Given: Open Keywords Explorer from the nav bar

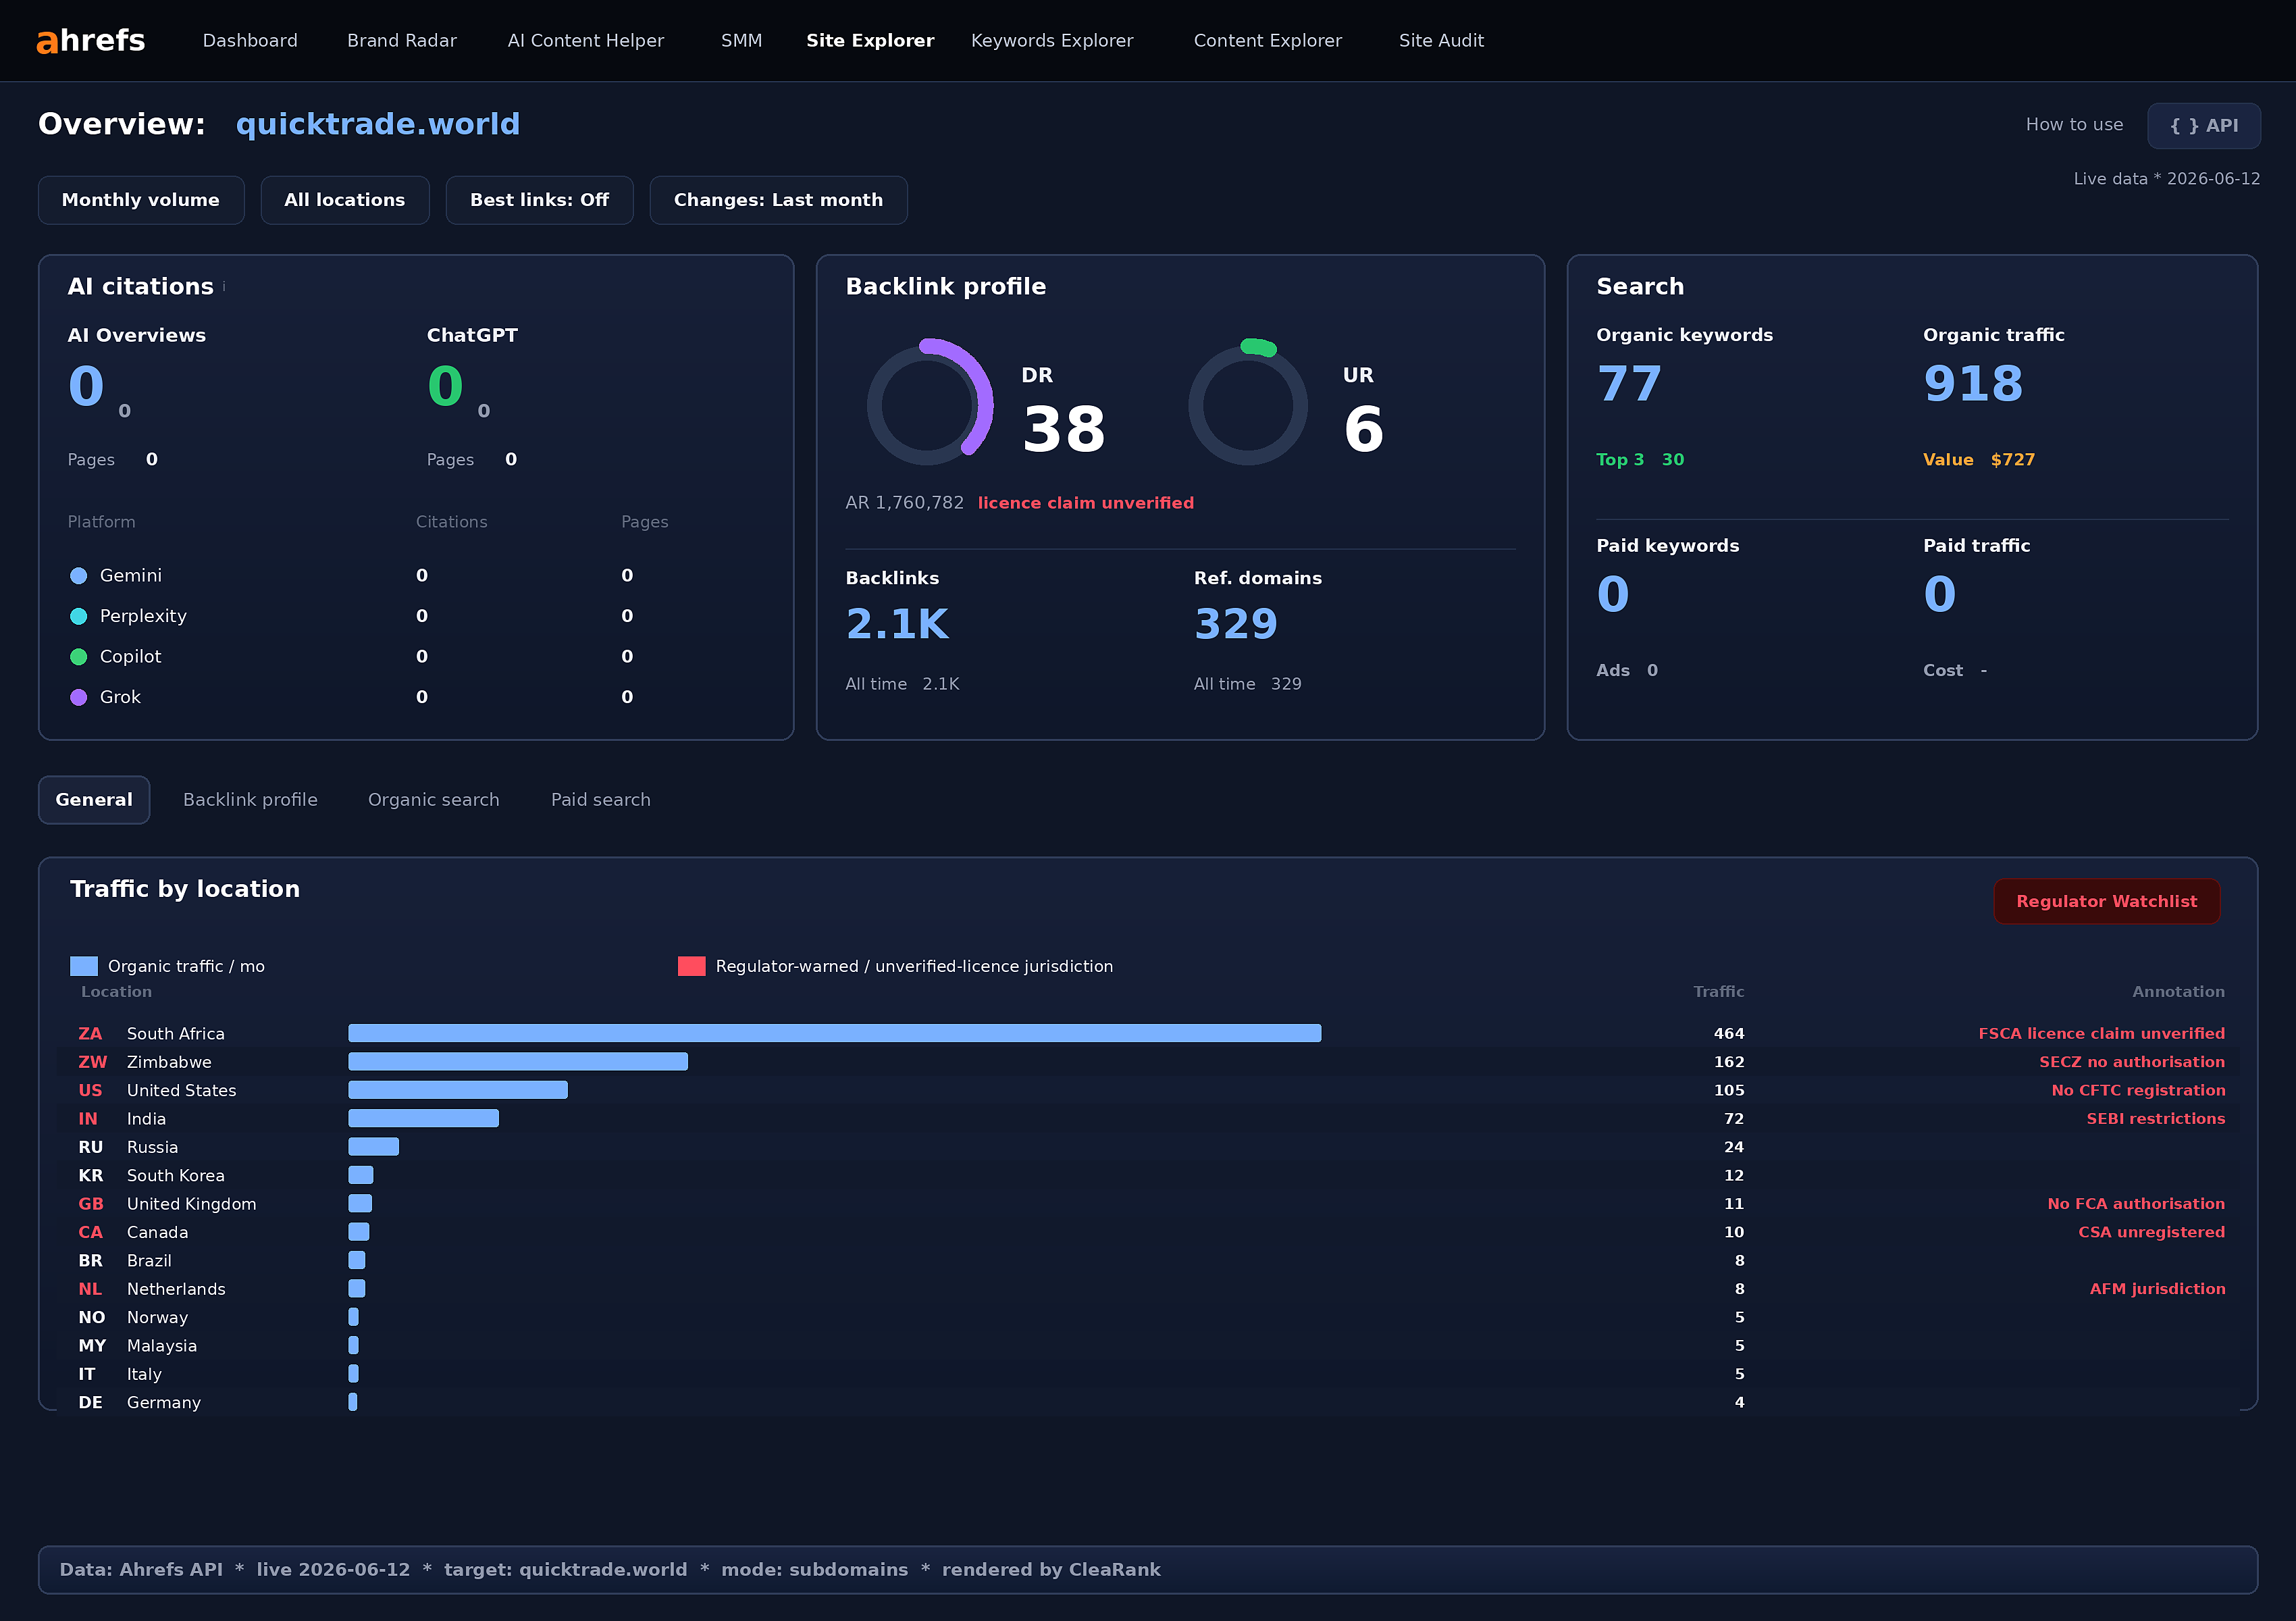Looking at the screenshot, I should click(1052, 41).
